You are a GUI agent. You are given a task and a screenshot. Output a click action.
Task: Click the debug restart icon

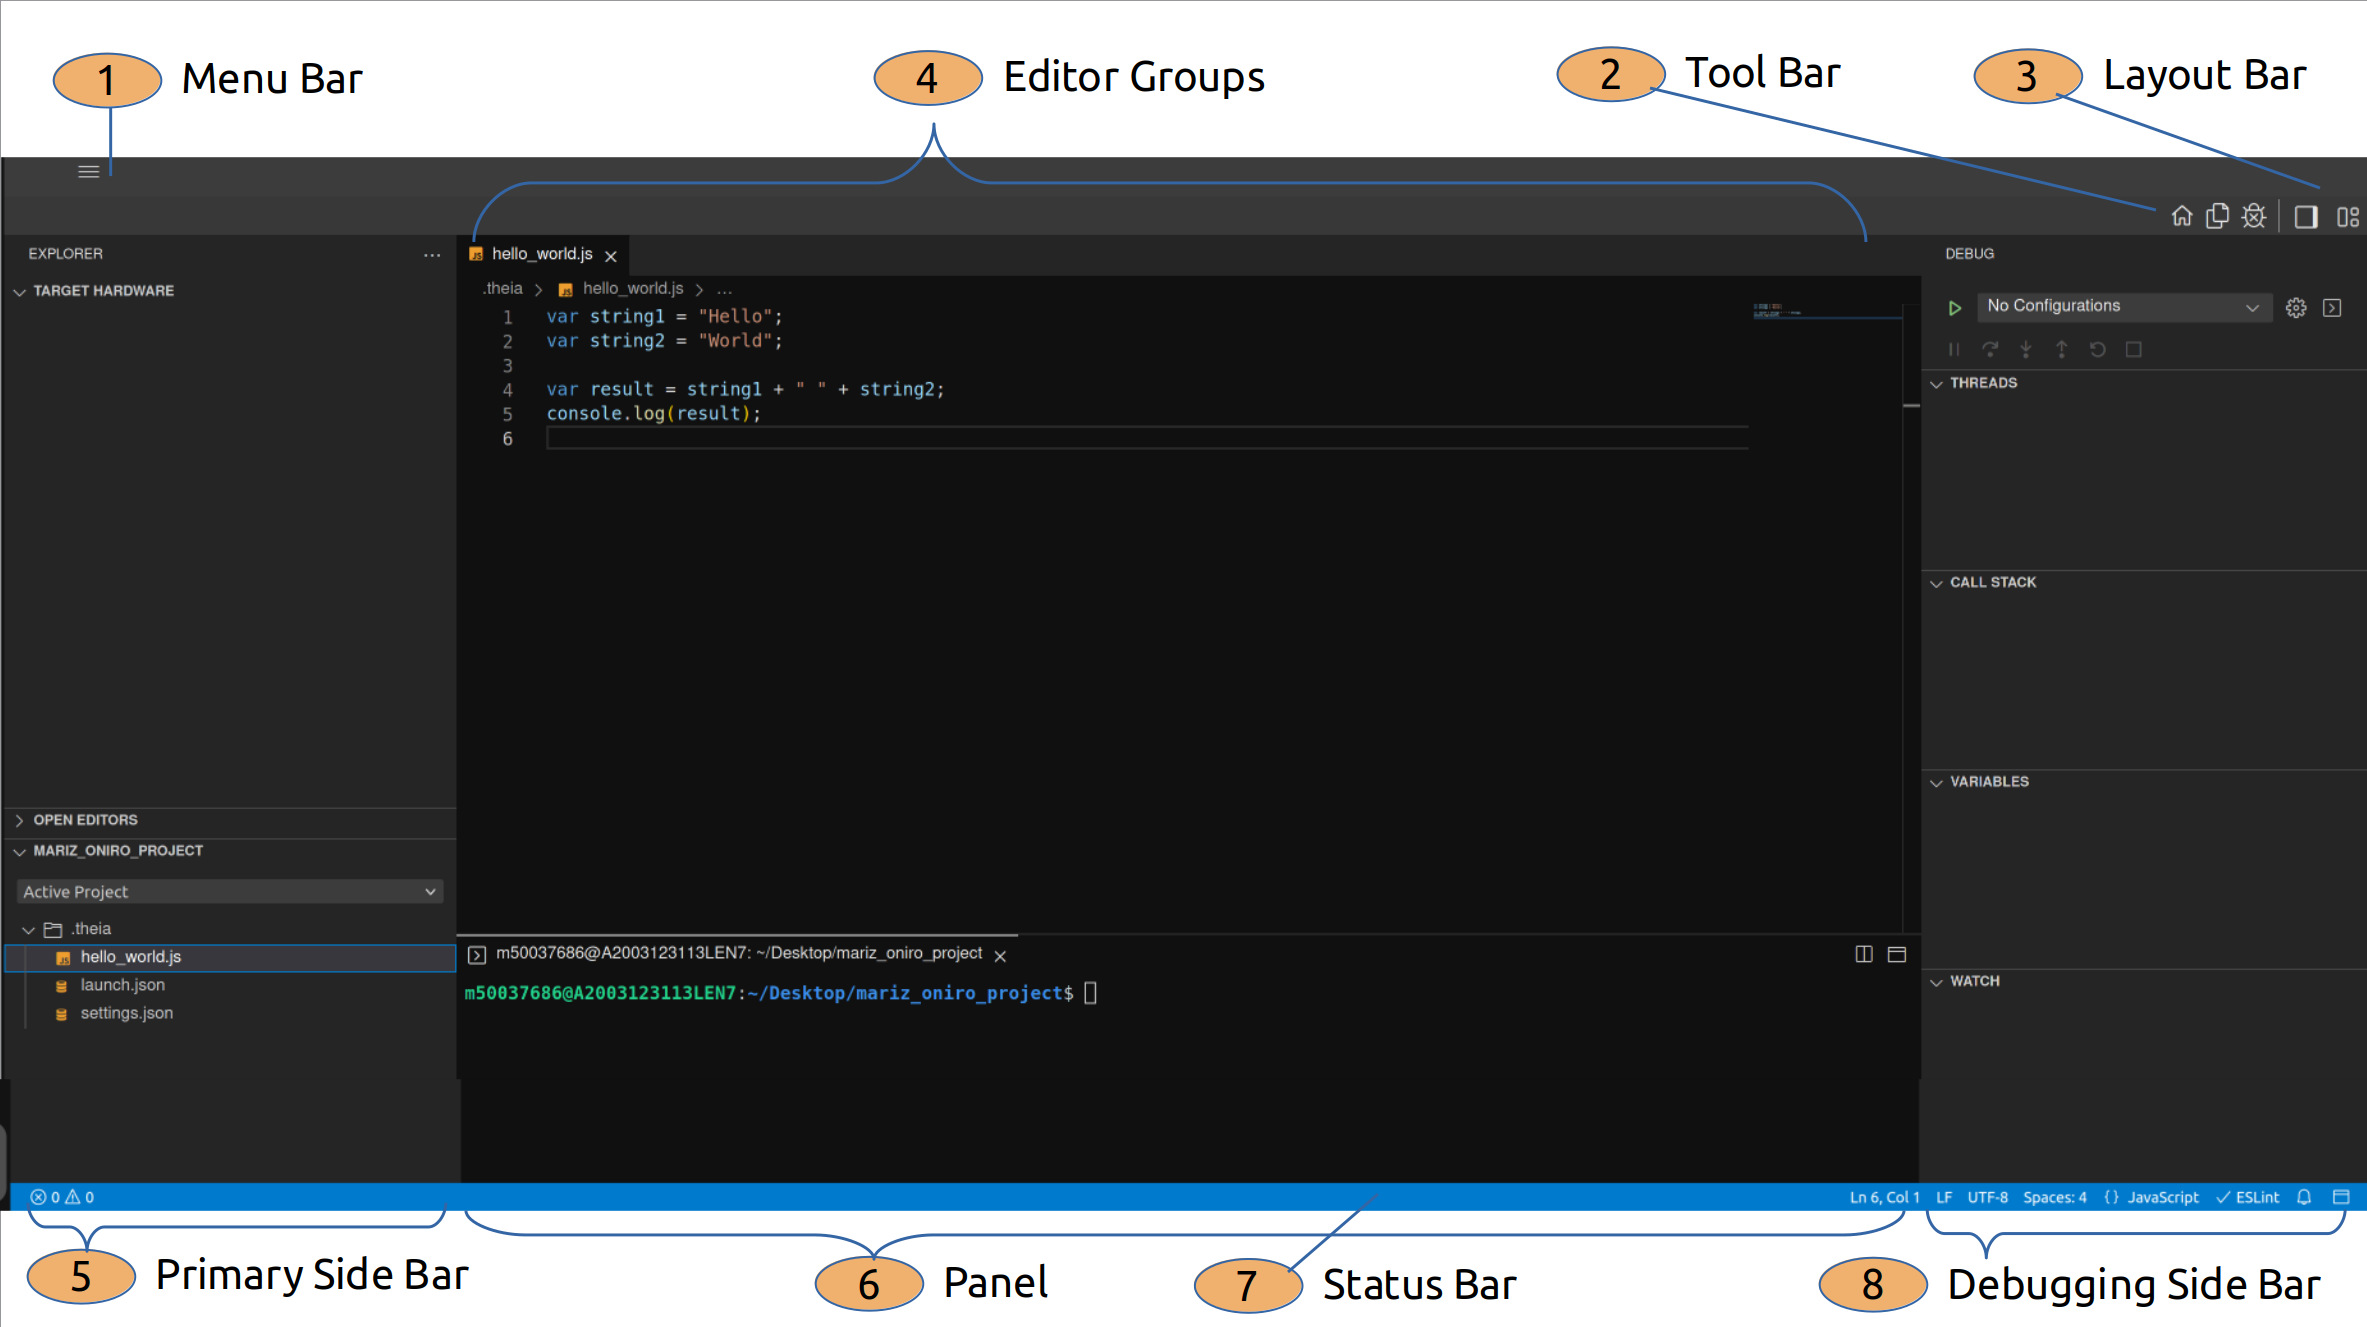point(2098,349)
